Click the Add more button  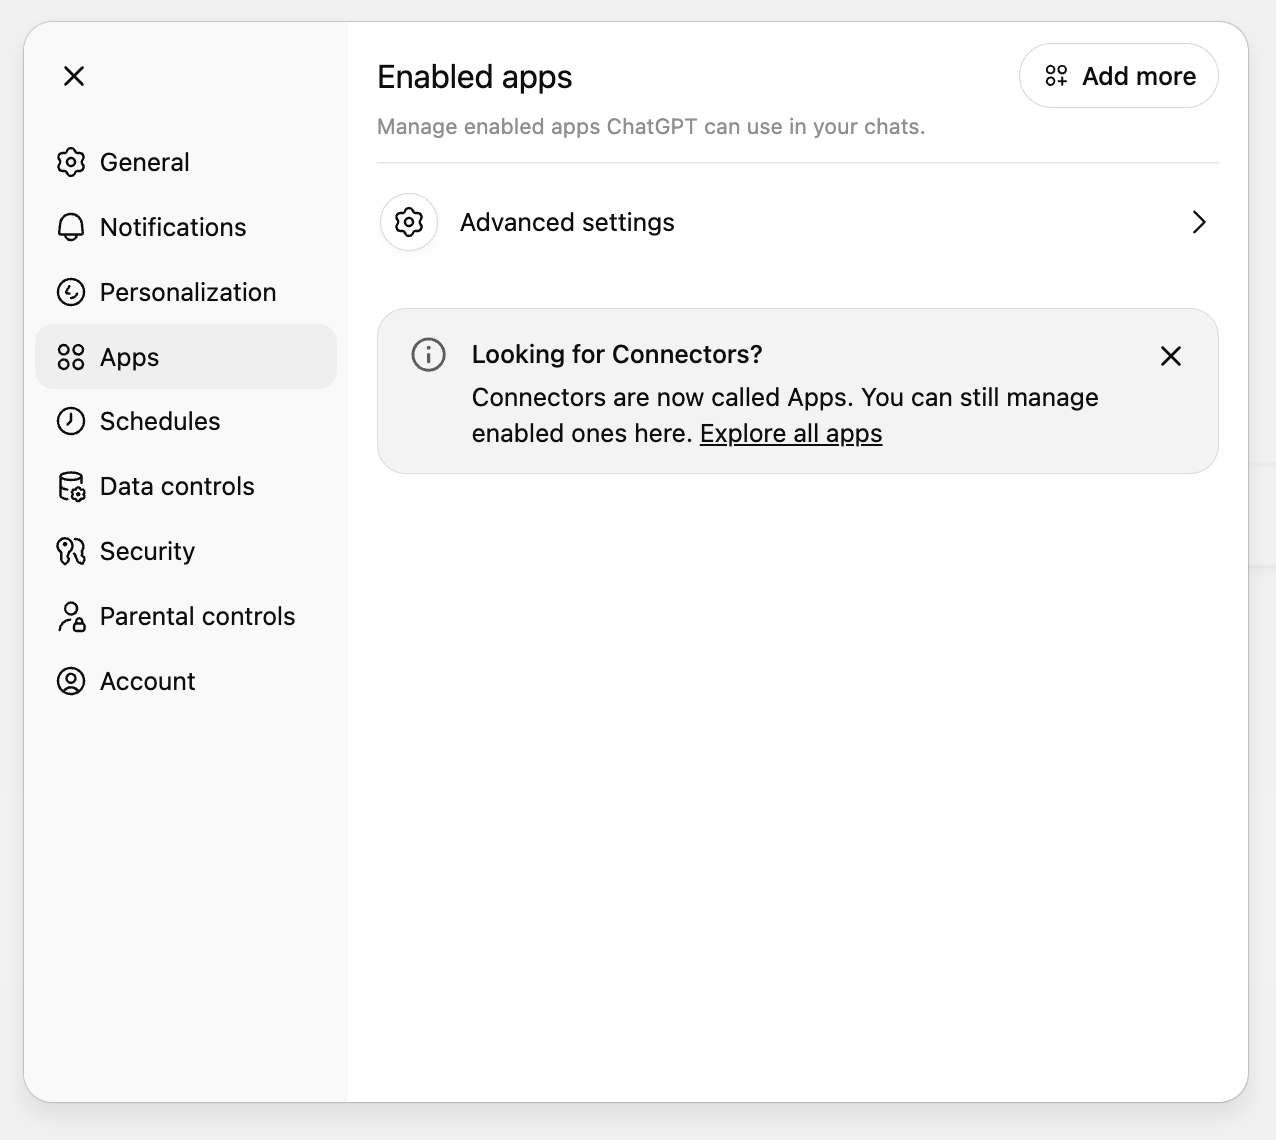[x=1118, y=75]
